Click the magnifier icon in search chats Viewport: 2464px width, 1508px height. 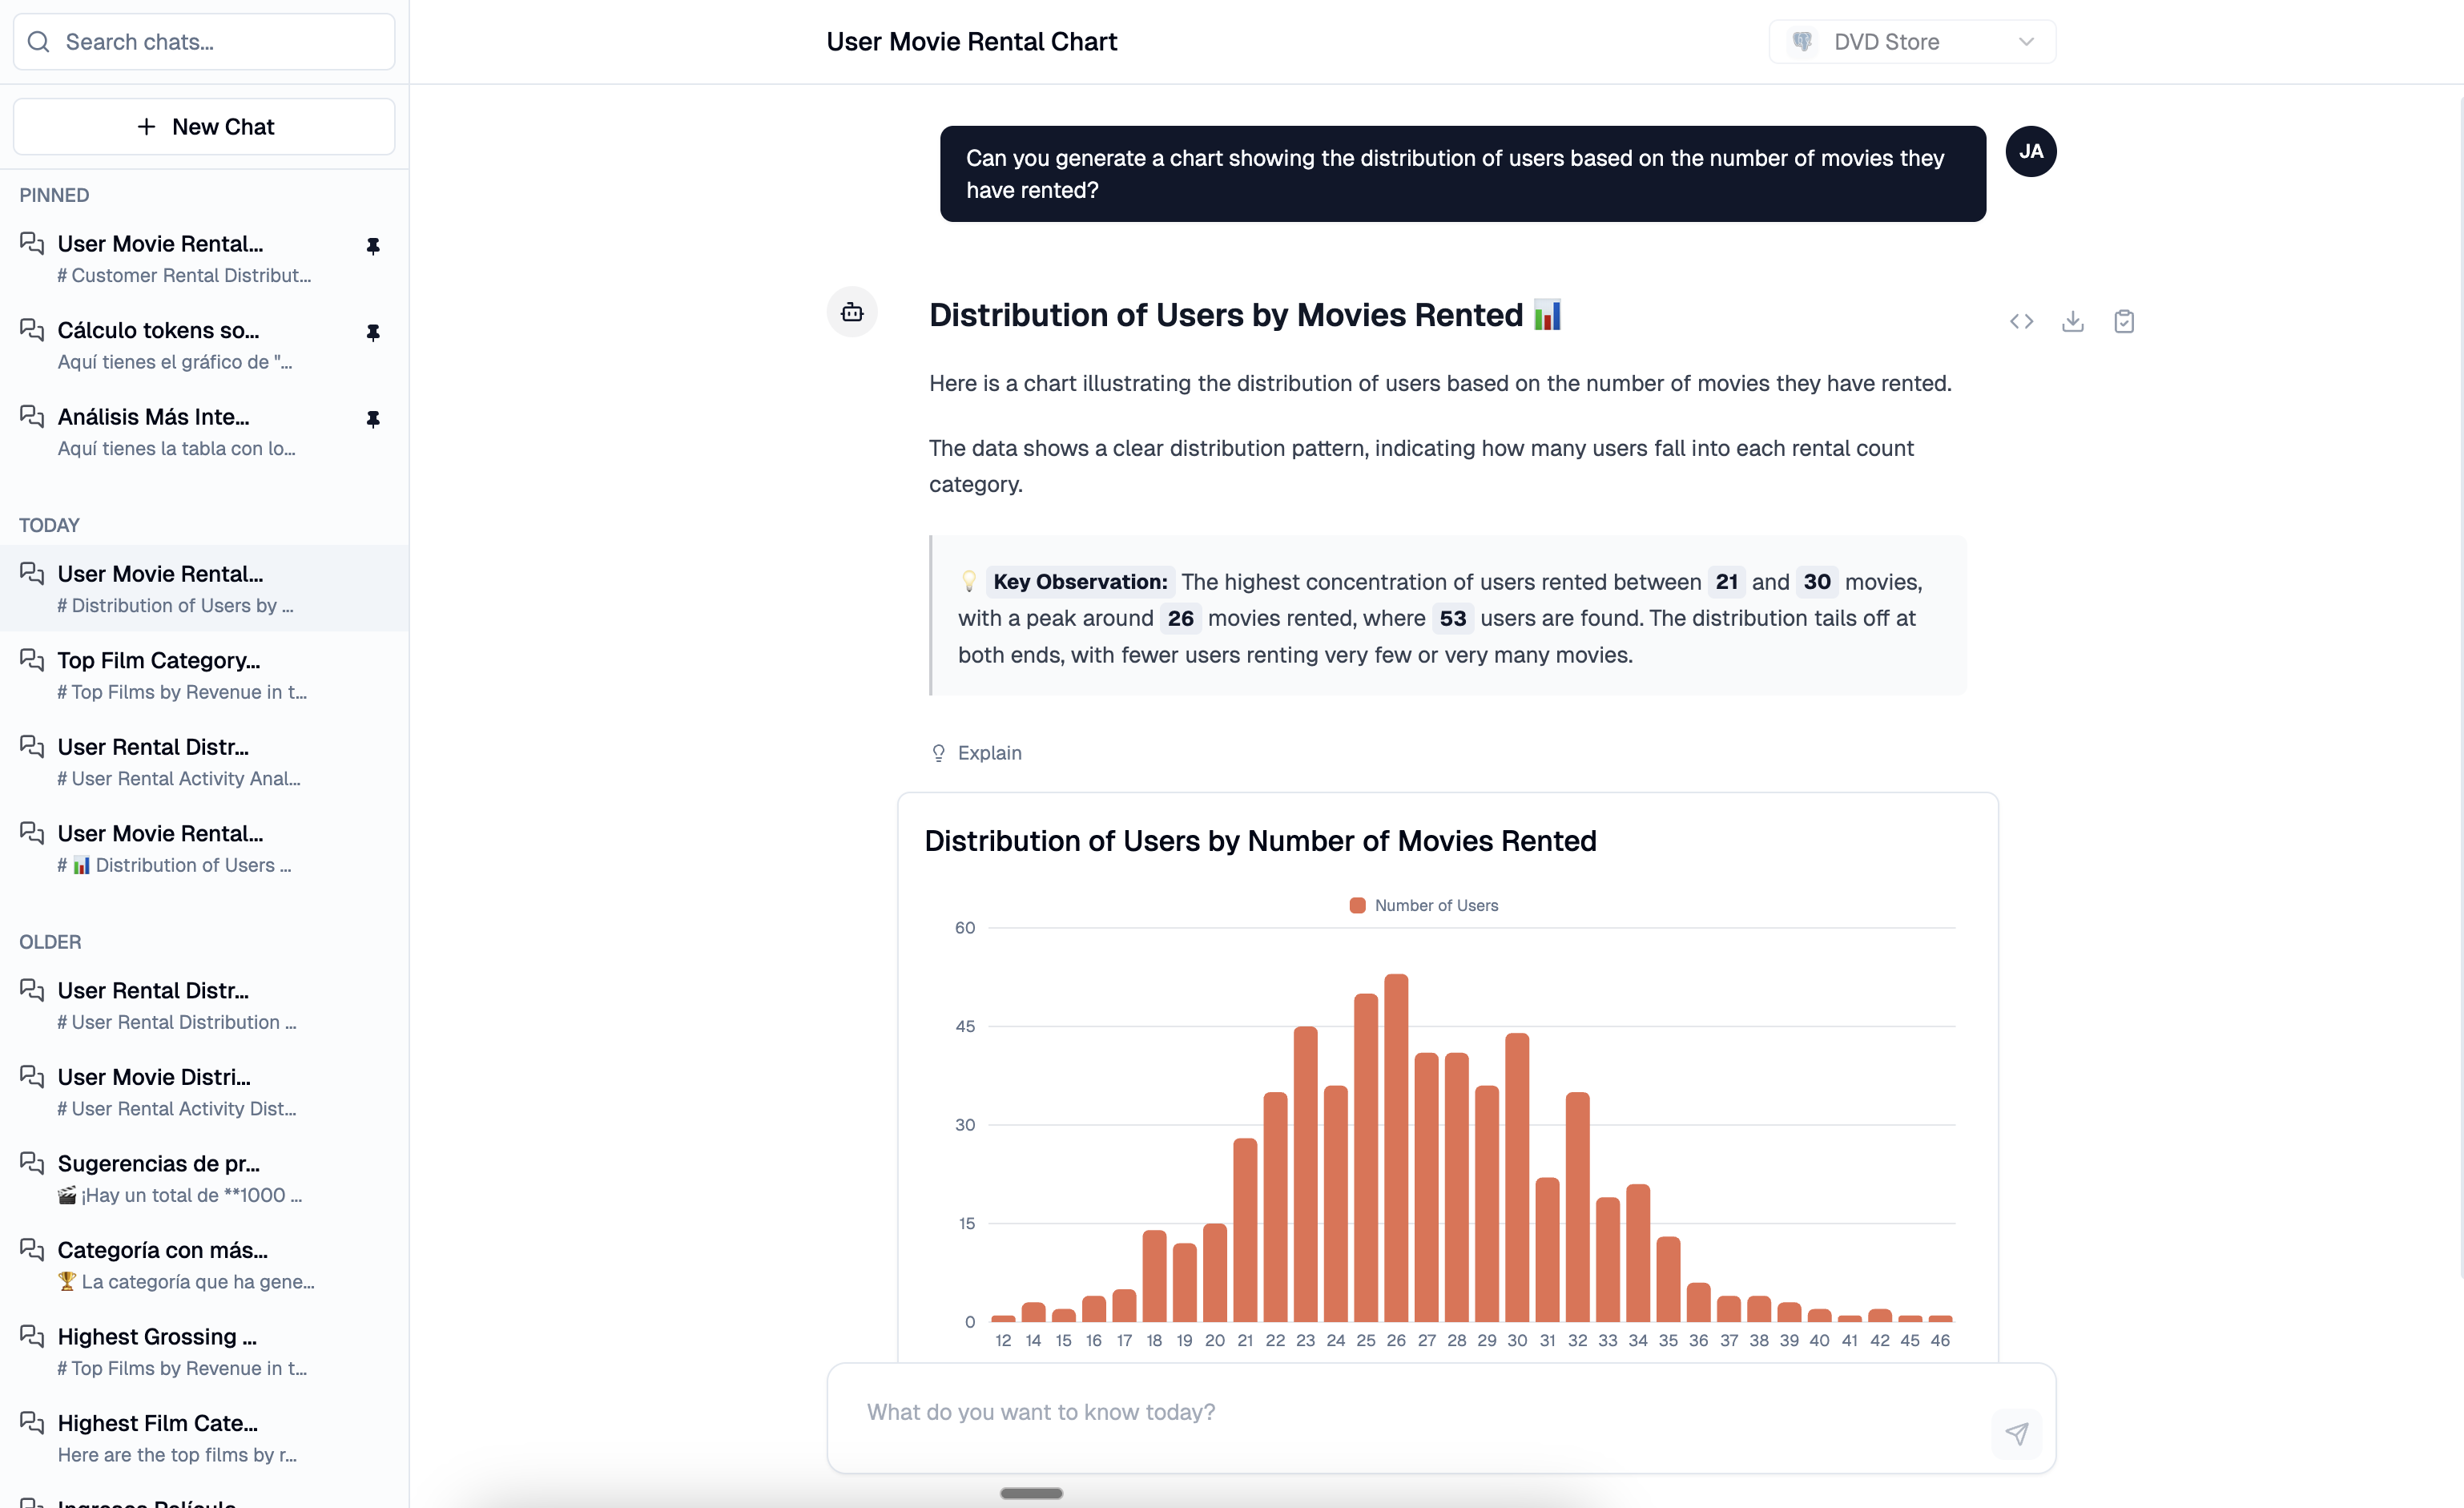click(38, 42)
